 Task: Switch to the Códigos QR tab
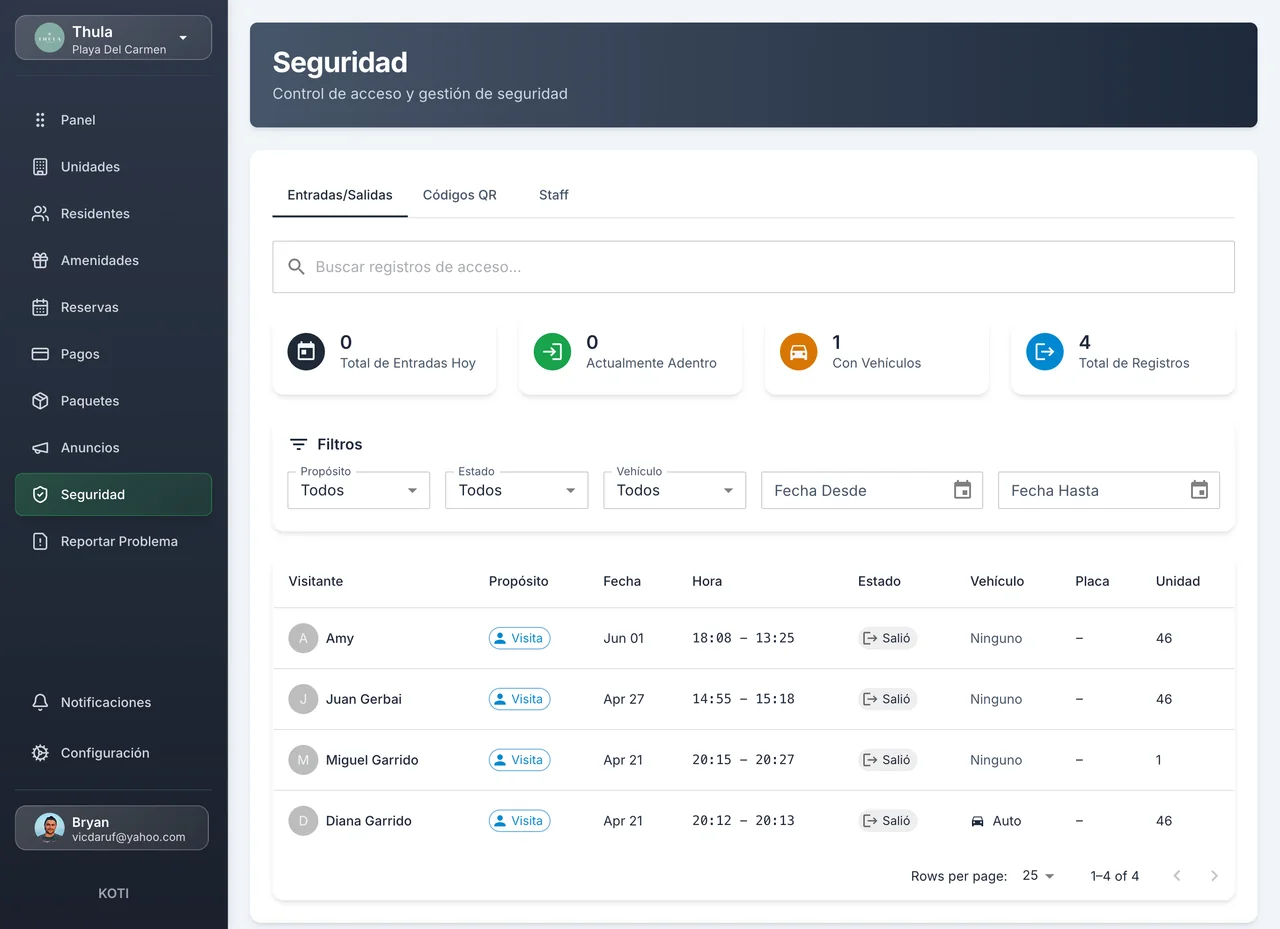tap(460, 195)
